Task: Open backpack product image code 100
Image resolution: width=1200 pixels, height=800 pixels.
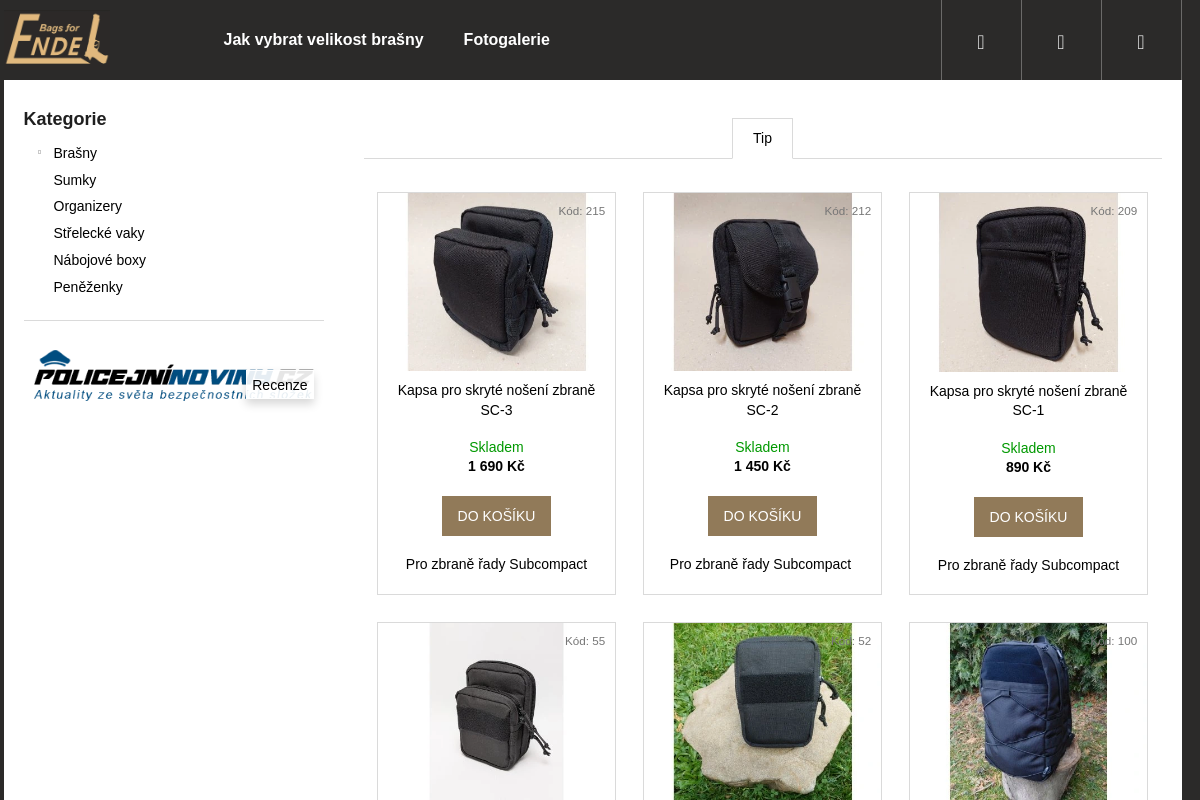Action: (1028, 711)
